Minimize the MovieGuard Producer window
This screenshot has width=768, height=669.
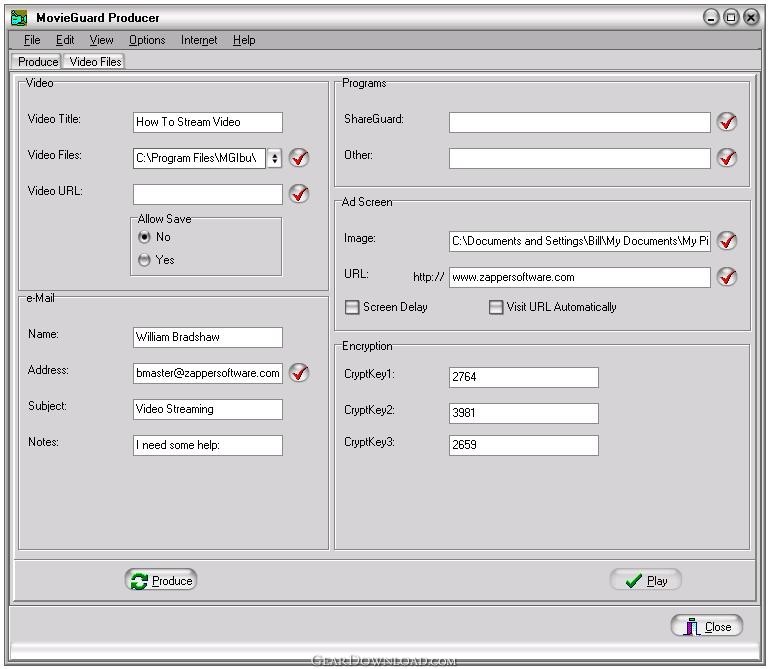711,18
